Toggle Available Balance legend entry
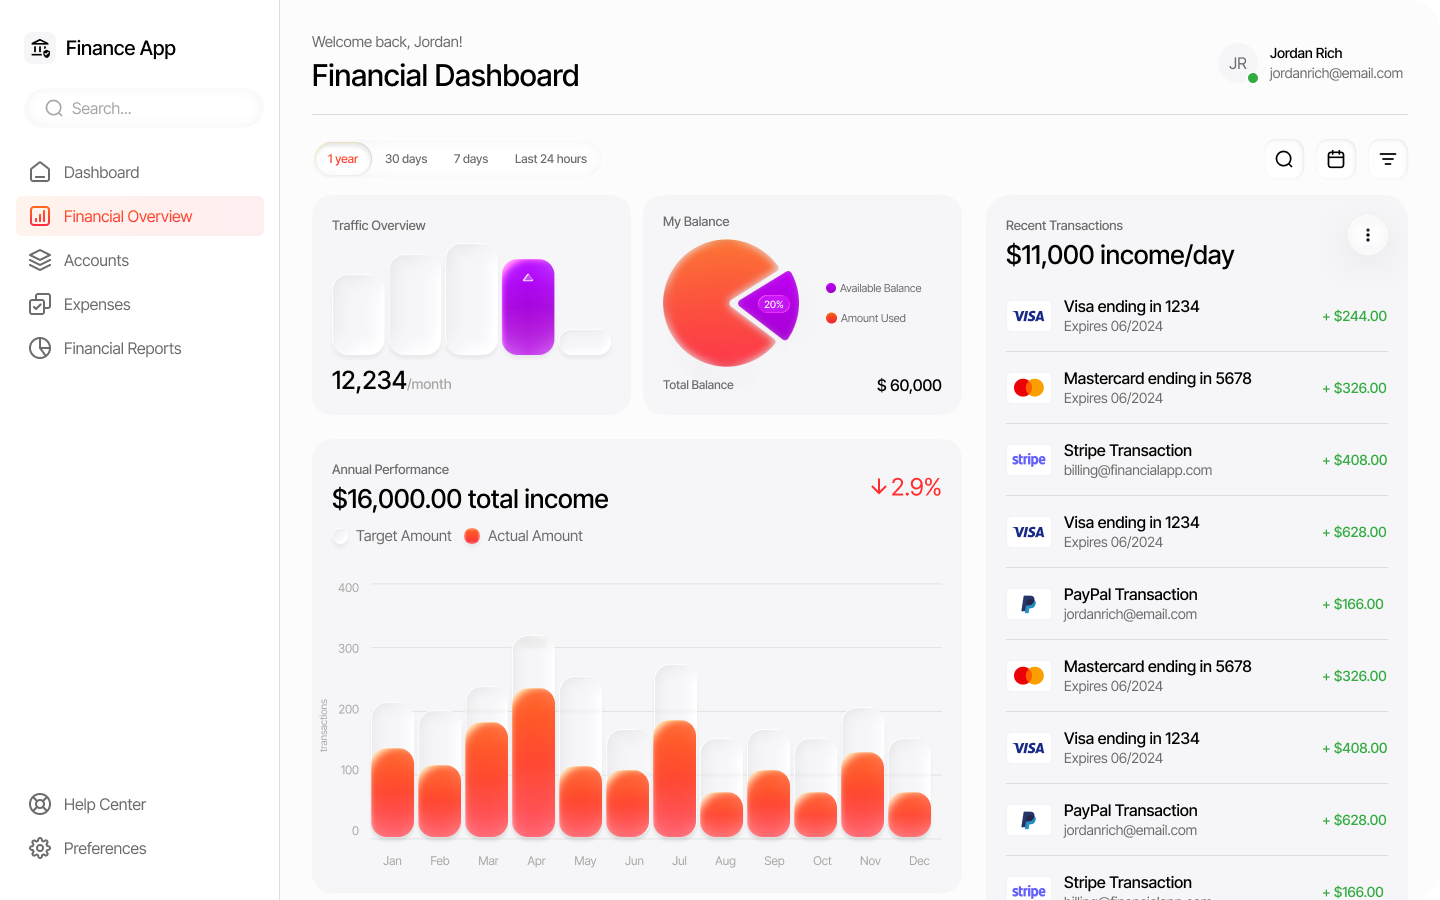The image size is (1440, 900). pyautogui.click(x=873, y=288)
